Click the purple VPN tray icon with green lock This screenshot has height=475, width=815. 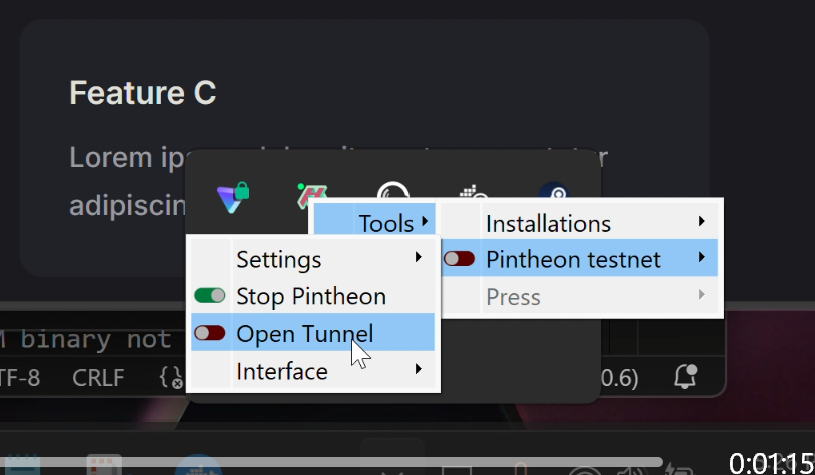click(x=234, y=194)
